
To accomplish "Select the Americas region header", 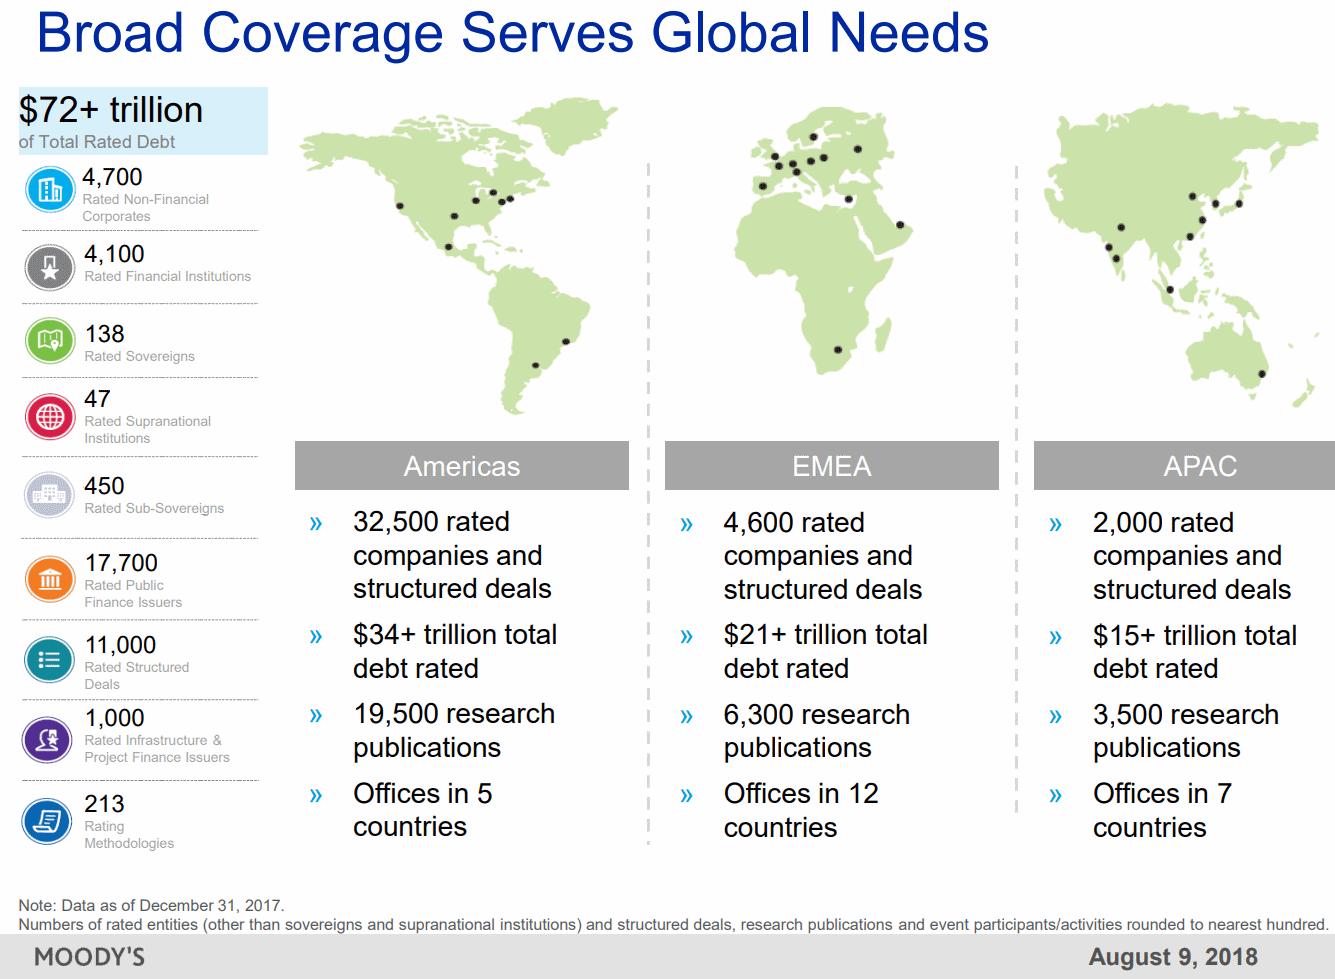I will tap(462, 466).
